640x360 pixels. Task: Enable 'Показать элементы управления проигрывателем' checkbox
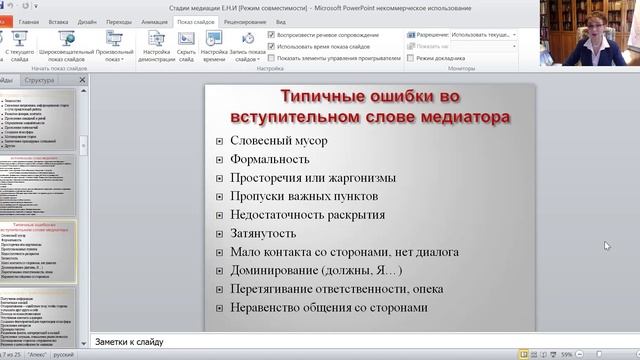coord(271,58)
